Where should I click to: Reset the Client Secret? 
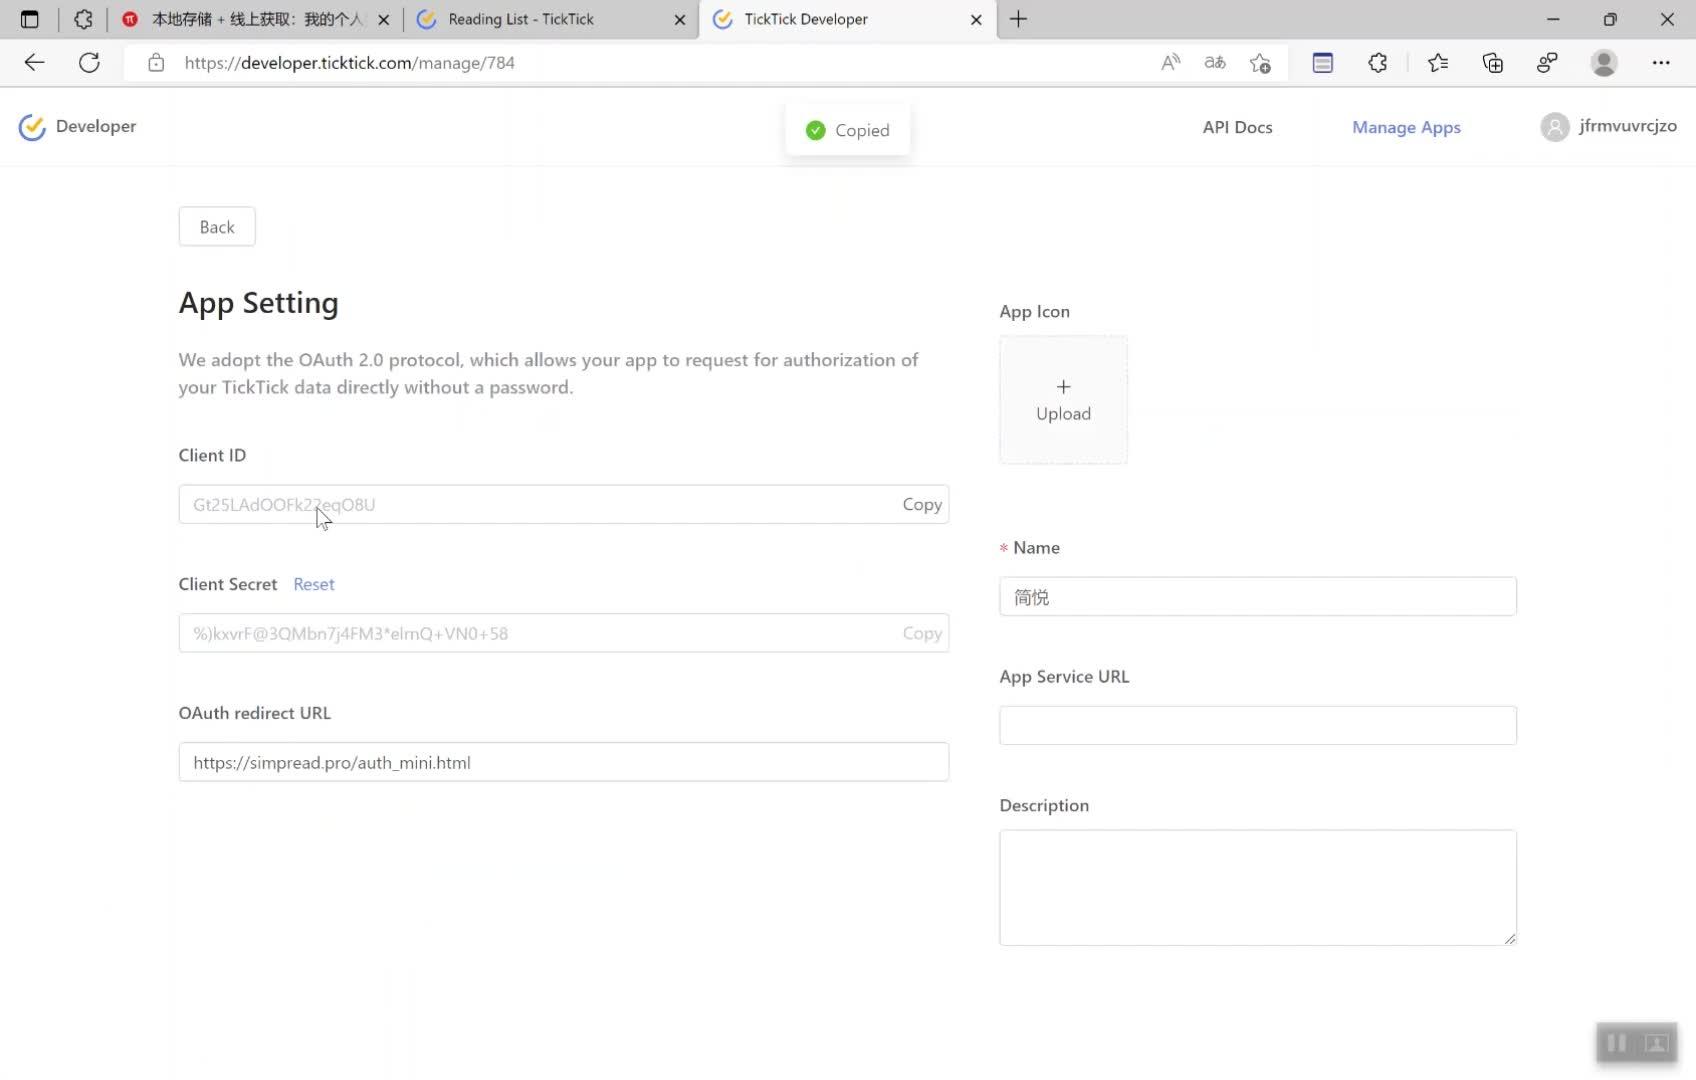pos(314,584)
